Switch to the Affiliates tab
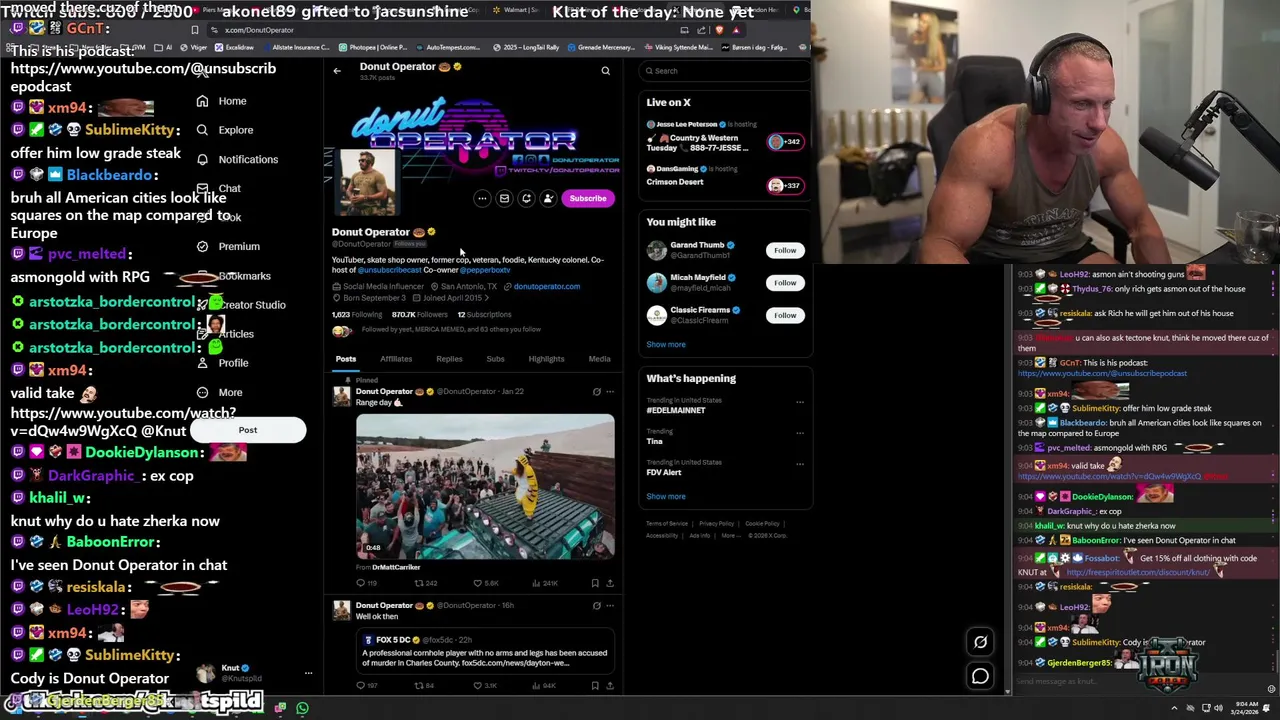The image size is (1280, 720). [396, 359]
